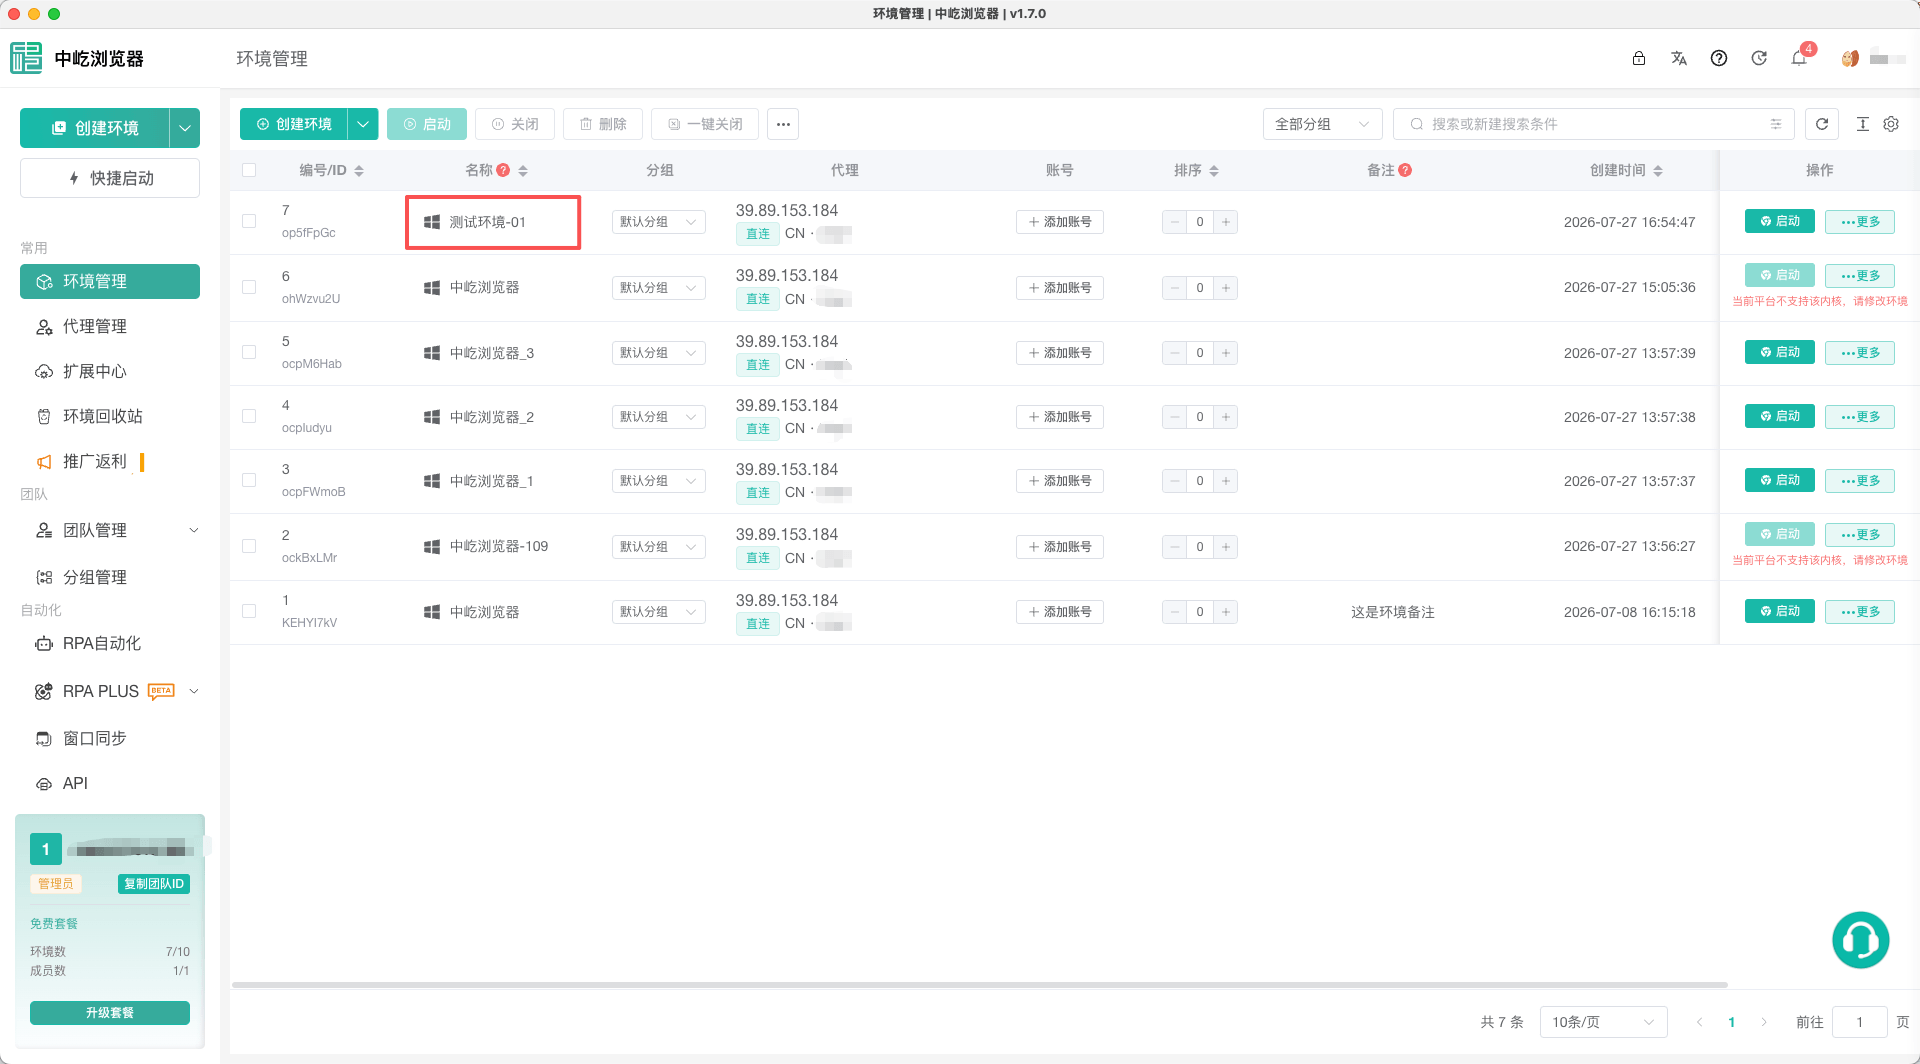Click the lock screen icon in header
The height and width of the screenshot is (1064, 1920).
pos(1639,58)
